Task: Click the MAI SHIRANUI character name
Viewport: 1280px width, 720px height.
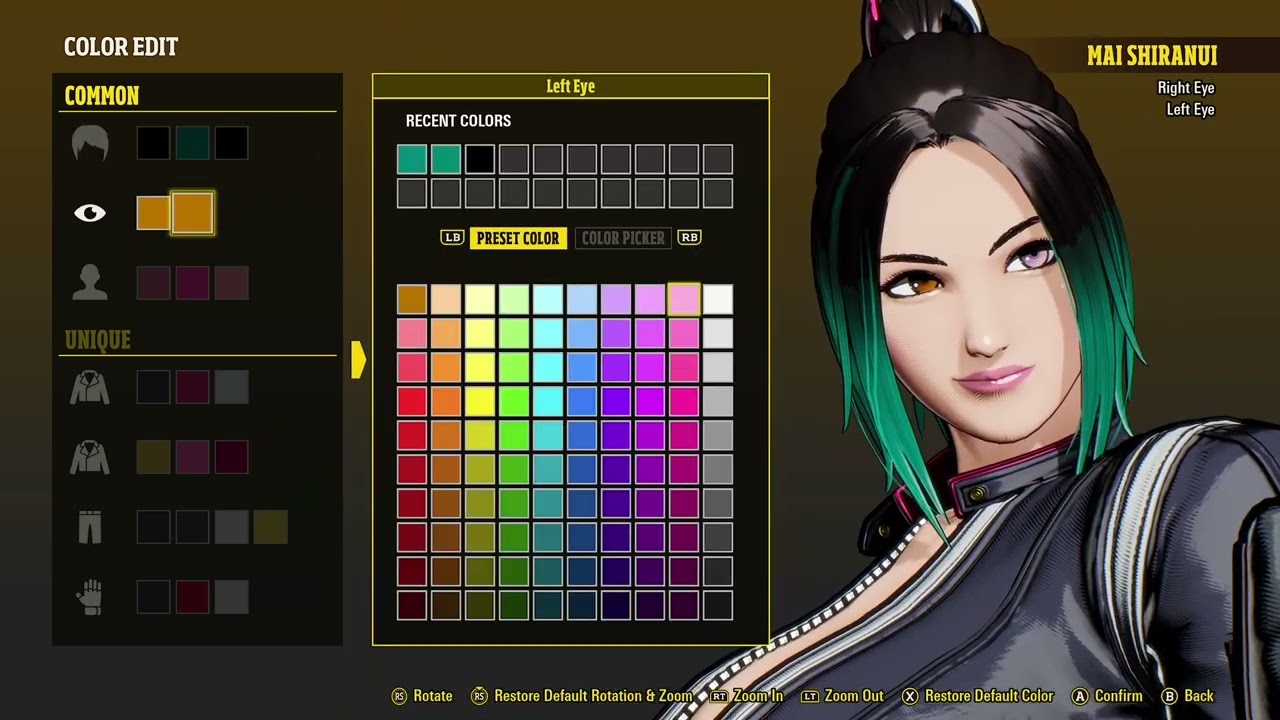Action: coord(1152,55)
